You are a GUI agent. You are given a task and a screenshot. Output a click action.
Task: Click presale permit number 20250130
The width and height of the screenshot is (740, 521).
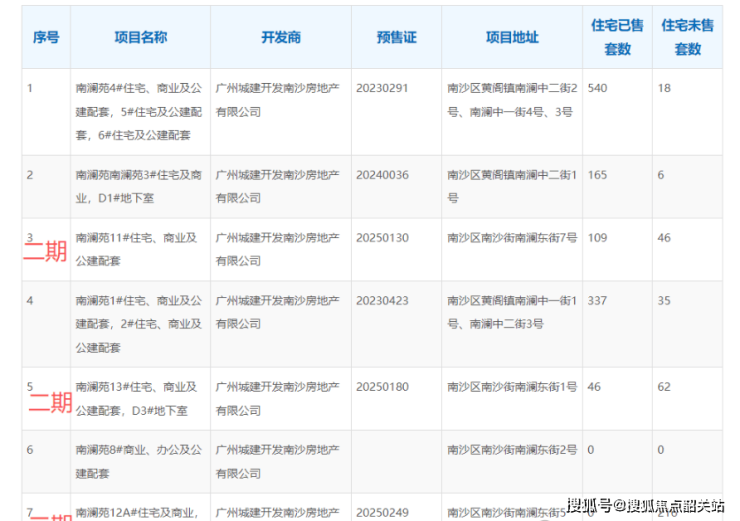382,238
